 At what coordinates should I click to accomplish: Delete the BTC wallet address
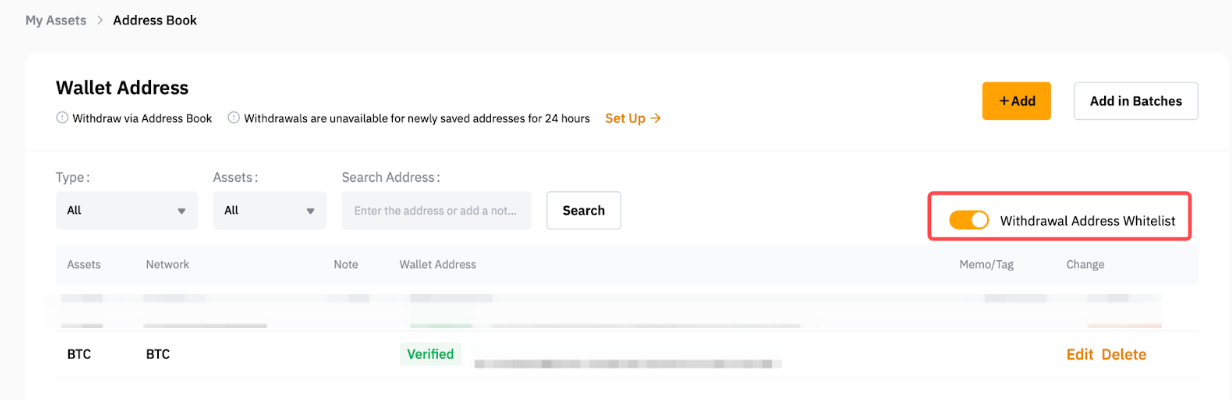pyautogui.click(x=1124, y=354)
